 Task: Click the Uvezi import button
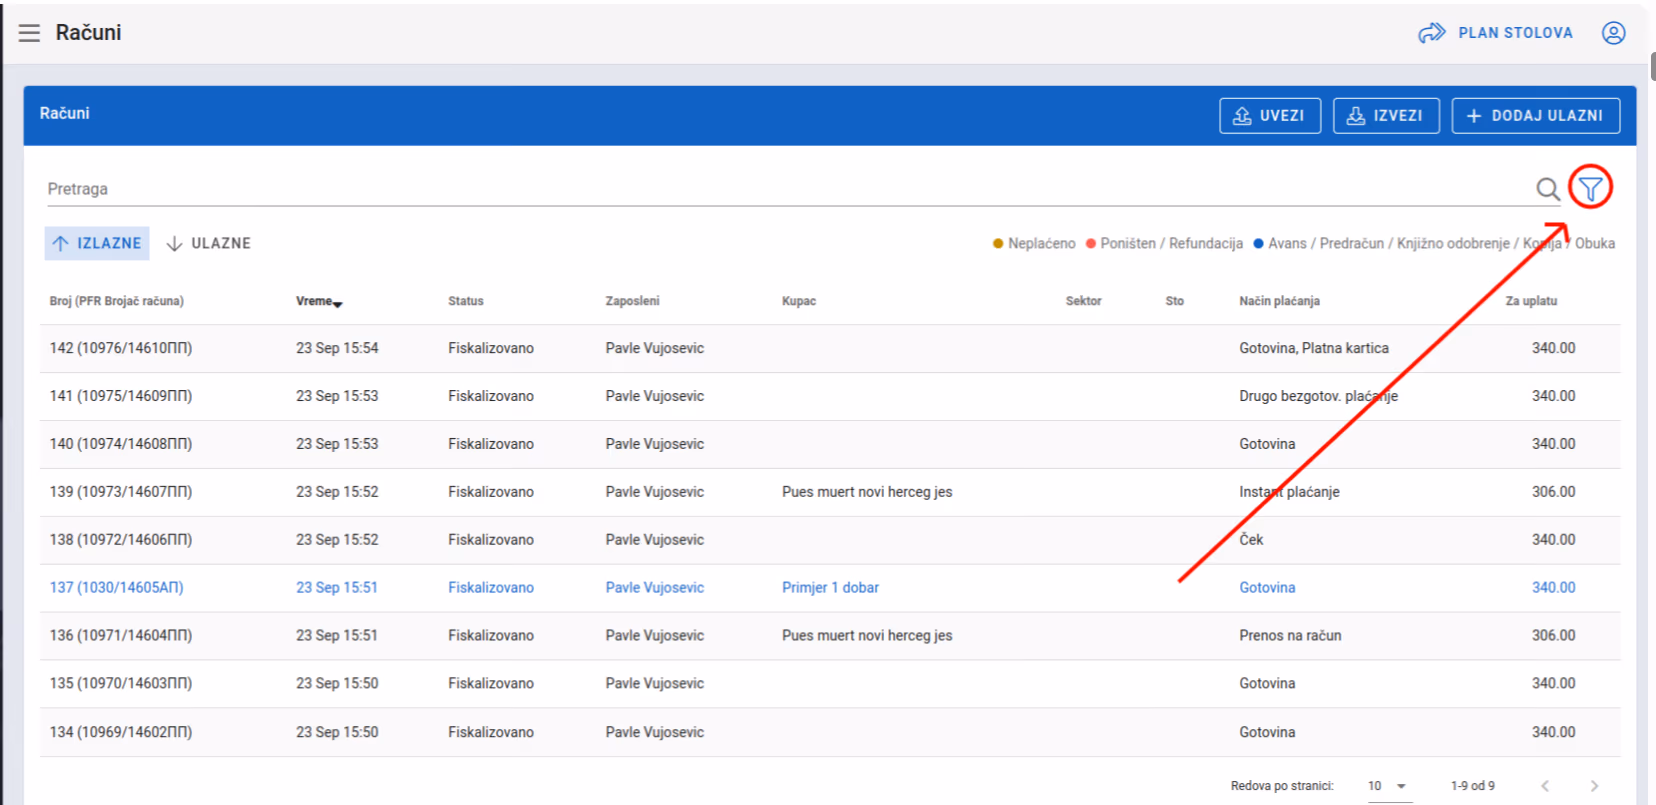pos(1270,116)
